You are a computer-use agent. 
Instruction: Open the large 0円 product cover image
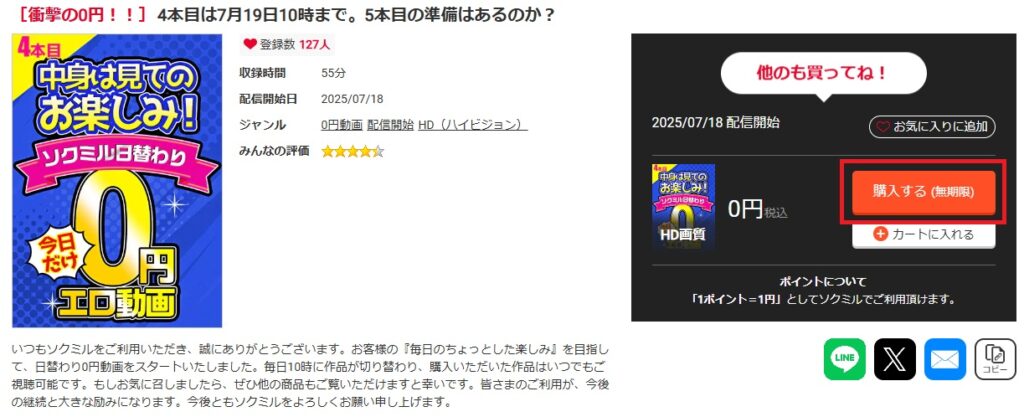click(117, 181)
